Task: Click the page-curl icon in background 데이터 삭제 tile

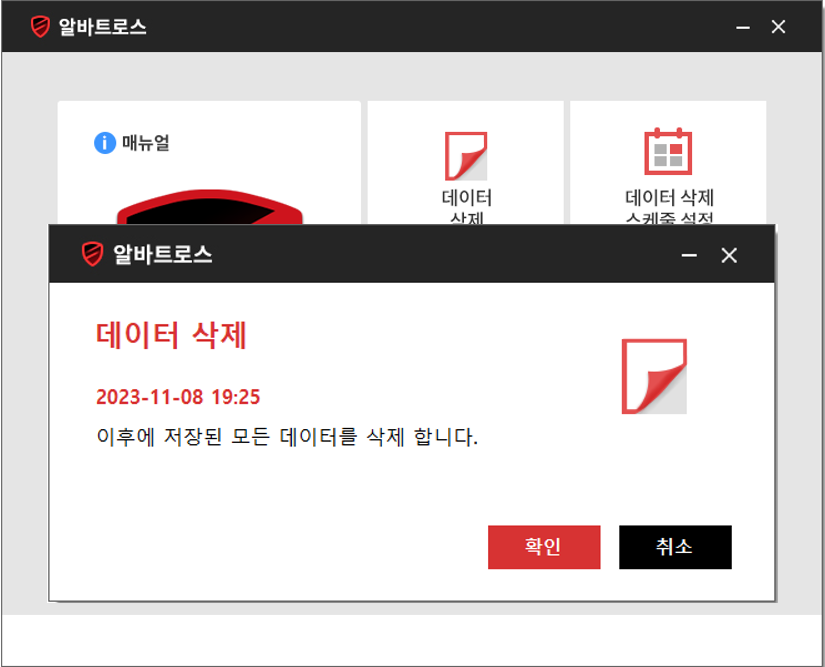Action: click(x=465, y=156)
